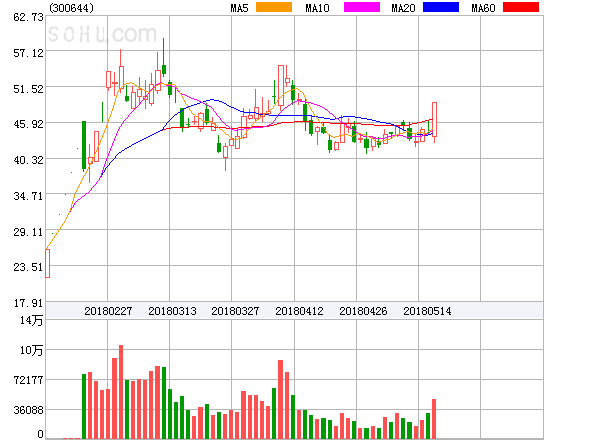Click the first red candlestick near 23.51
600x440 pixels.
[x=47, y=264]
